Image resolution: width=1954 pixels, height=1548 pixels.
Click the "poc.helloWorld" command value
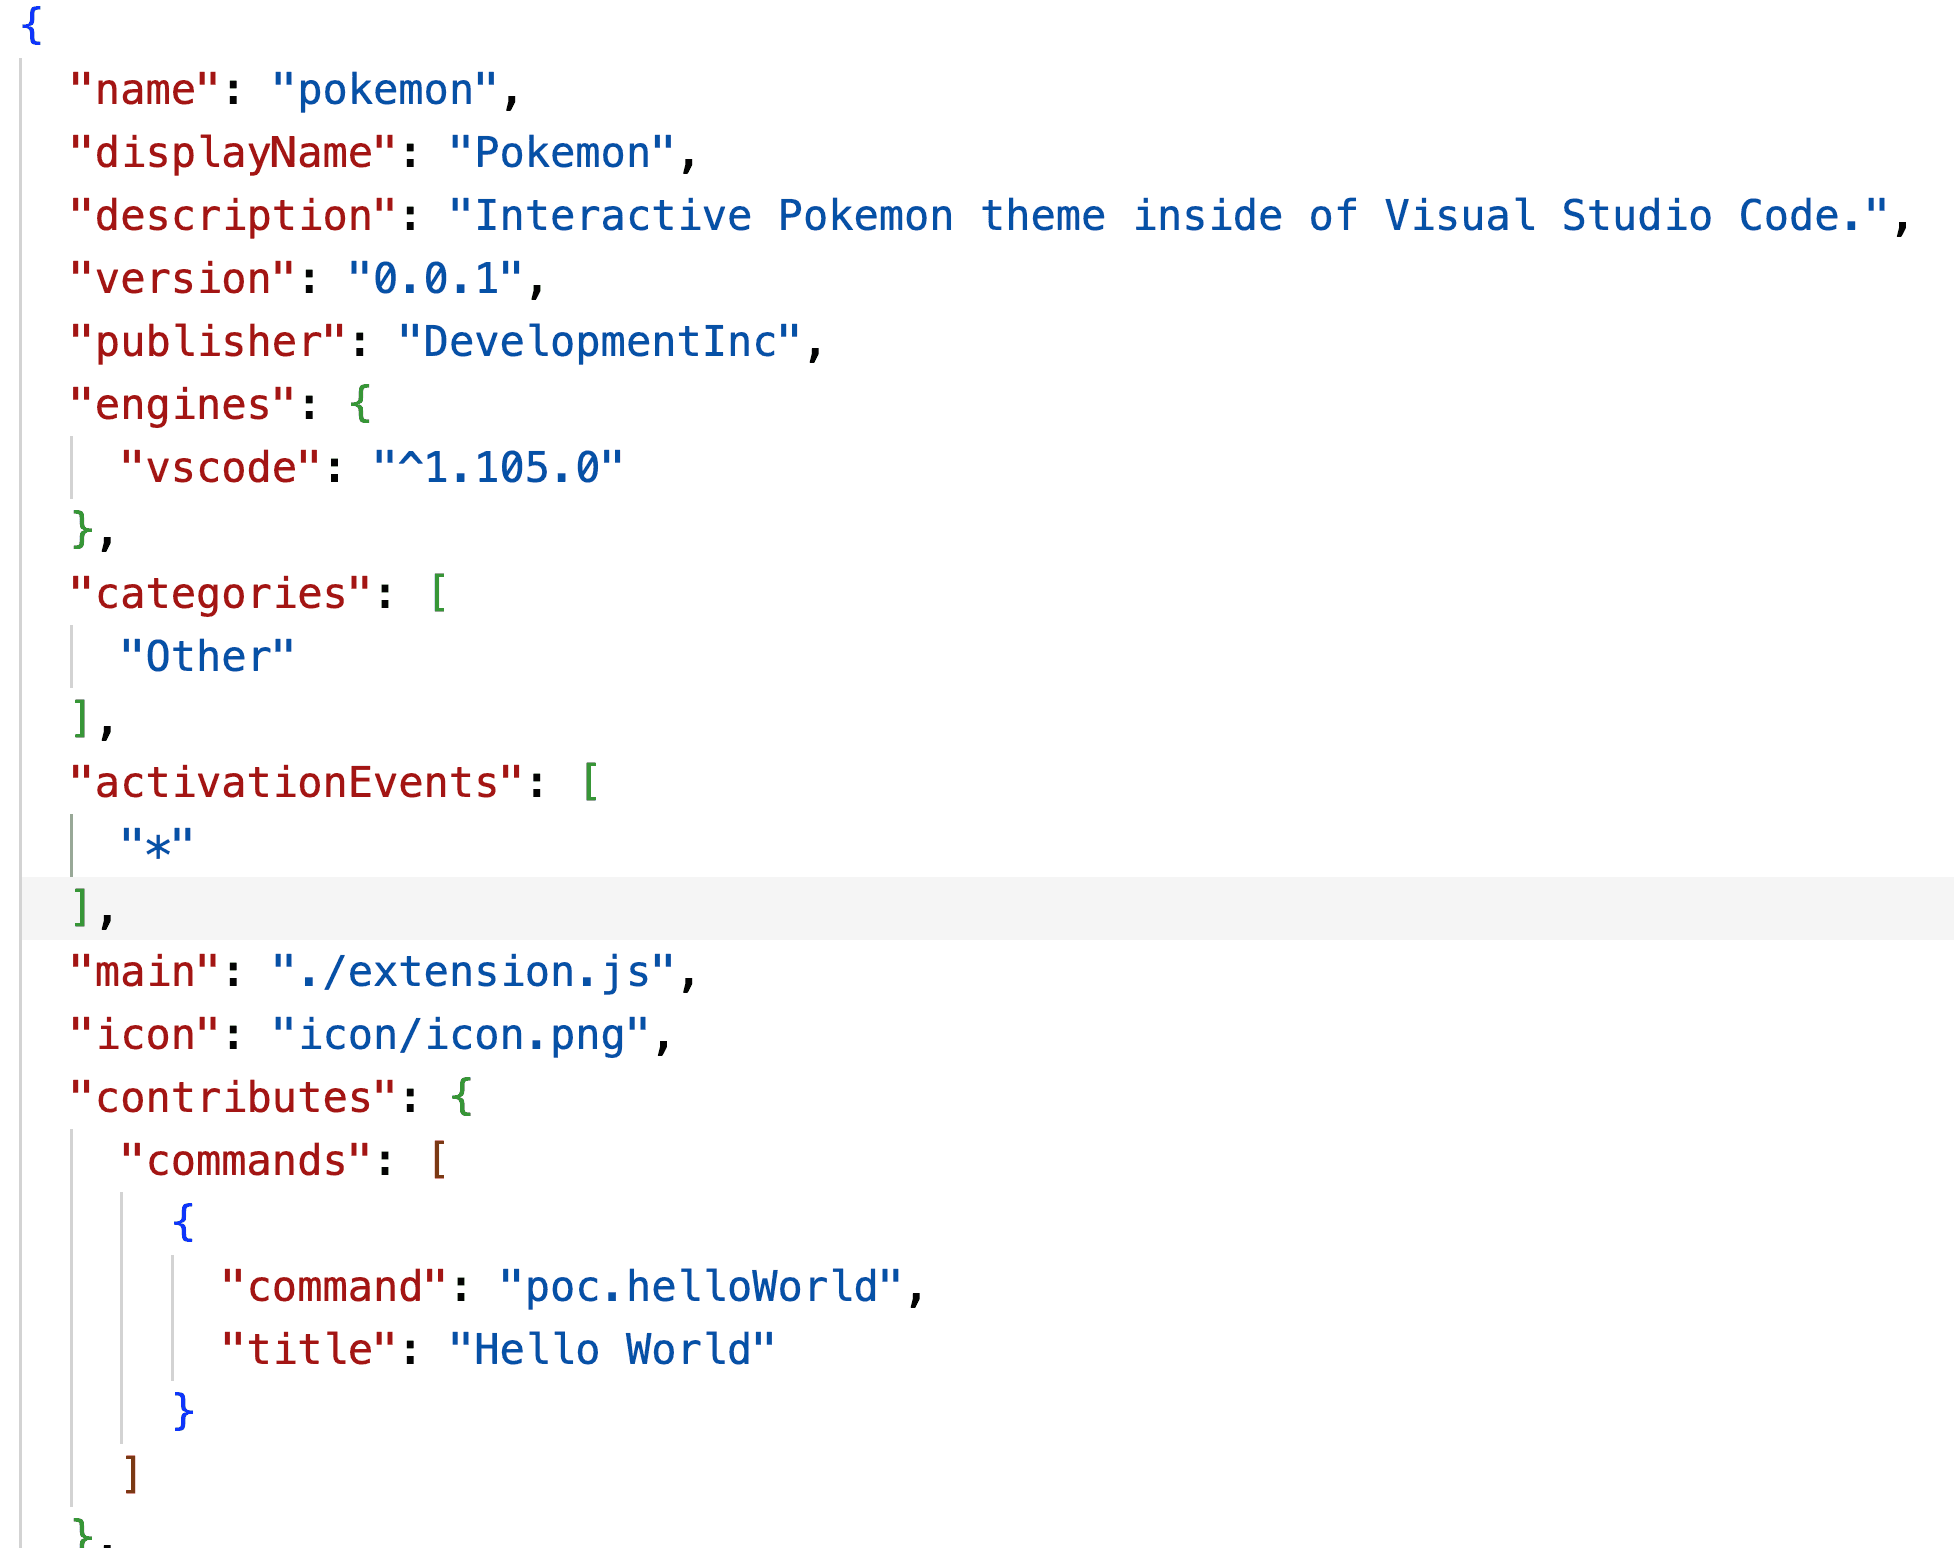point(700,1288)
